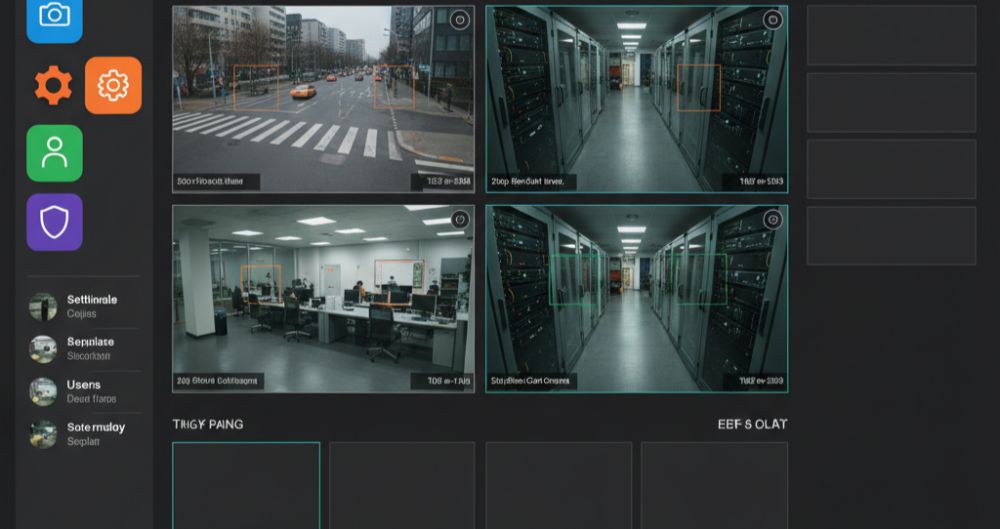Click timestamp on 'Rendukt' server room feed
The width and height of the screenshot is (1000, 529).
pyautogui.click(x=755, y=182)
